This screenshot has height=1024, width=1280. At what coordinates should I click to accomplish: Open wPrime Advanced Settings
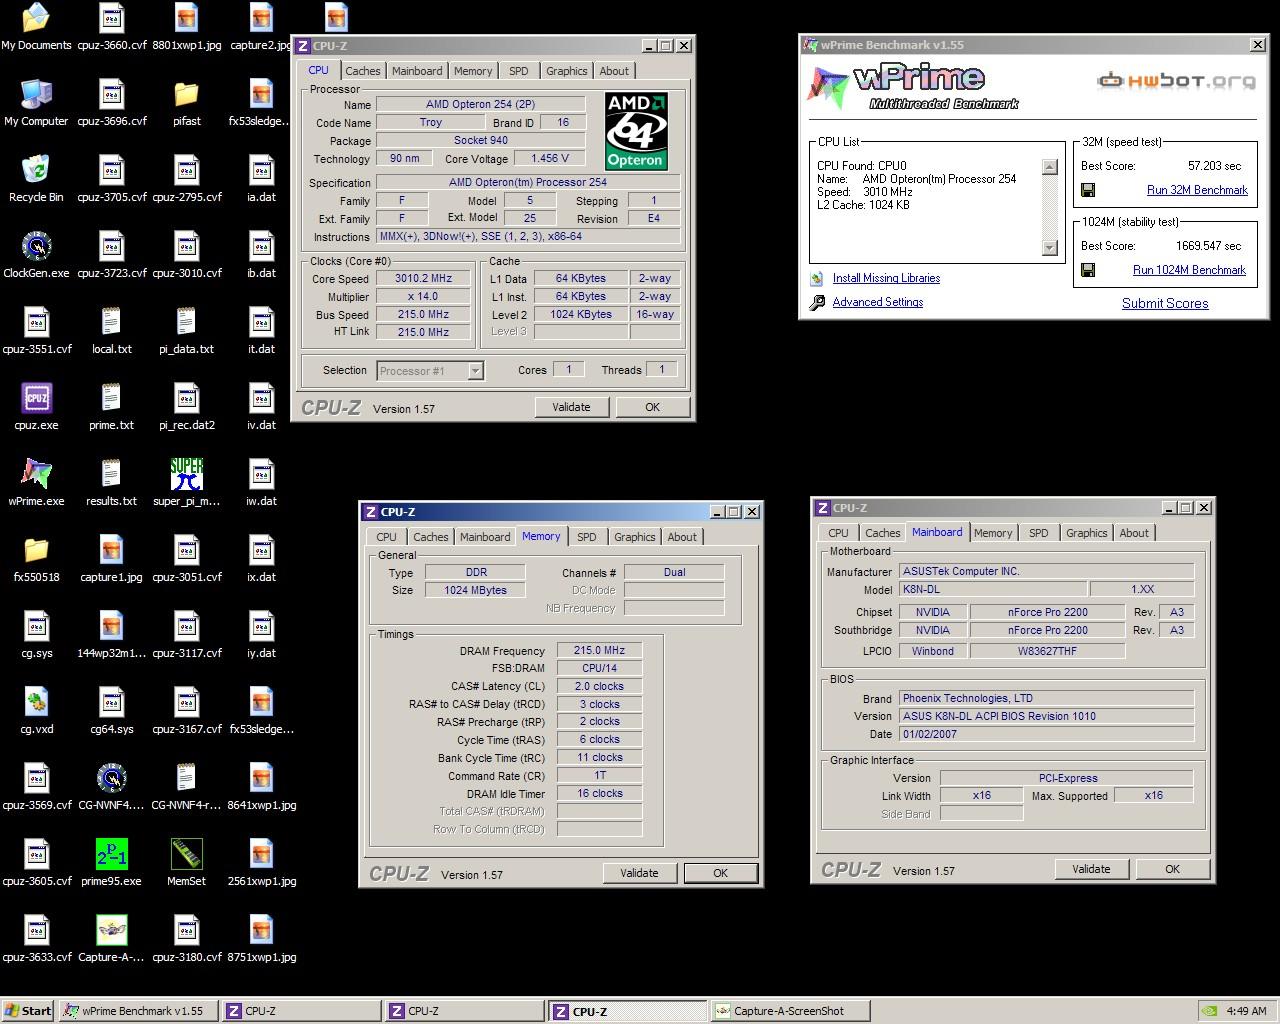[x=878, y=302]
